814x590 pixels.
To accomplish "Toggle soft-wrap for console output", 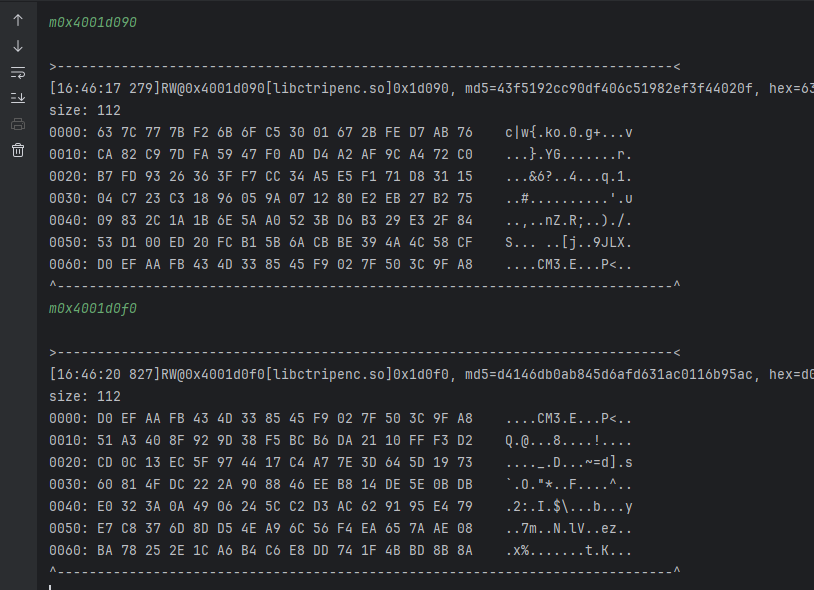I will point(18,73).
